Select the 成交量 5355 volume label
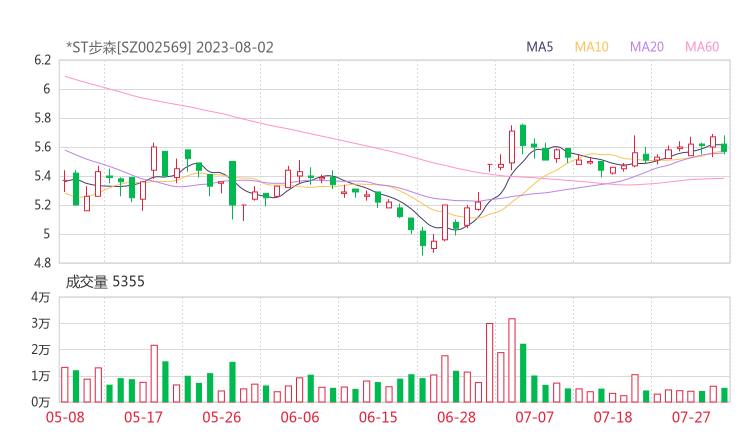This screenshot has width=740, height=440. coord(105,282)
